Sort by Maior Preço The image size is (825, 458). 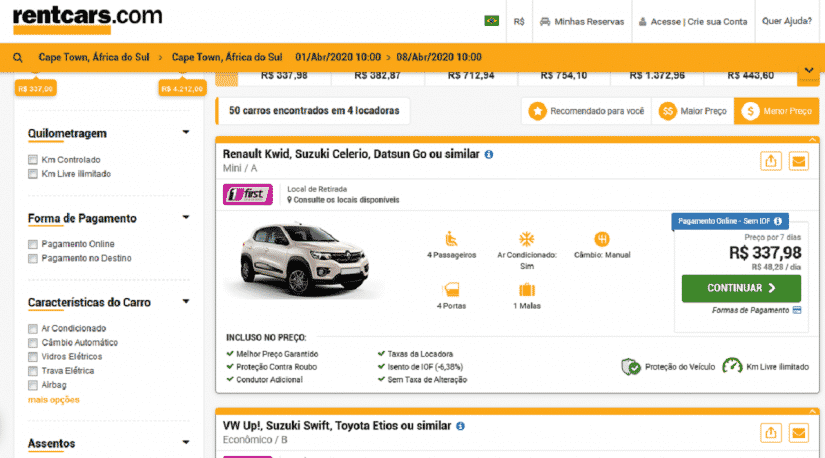click(693, 111)
